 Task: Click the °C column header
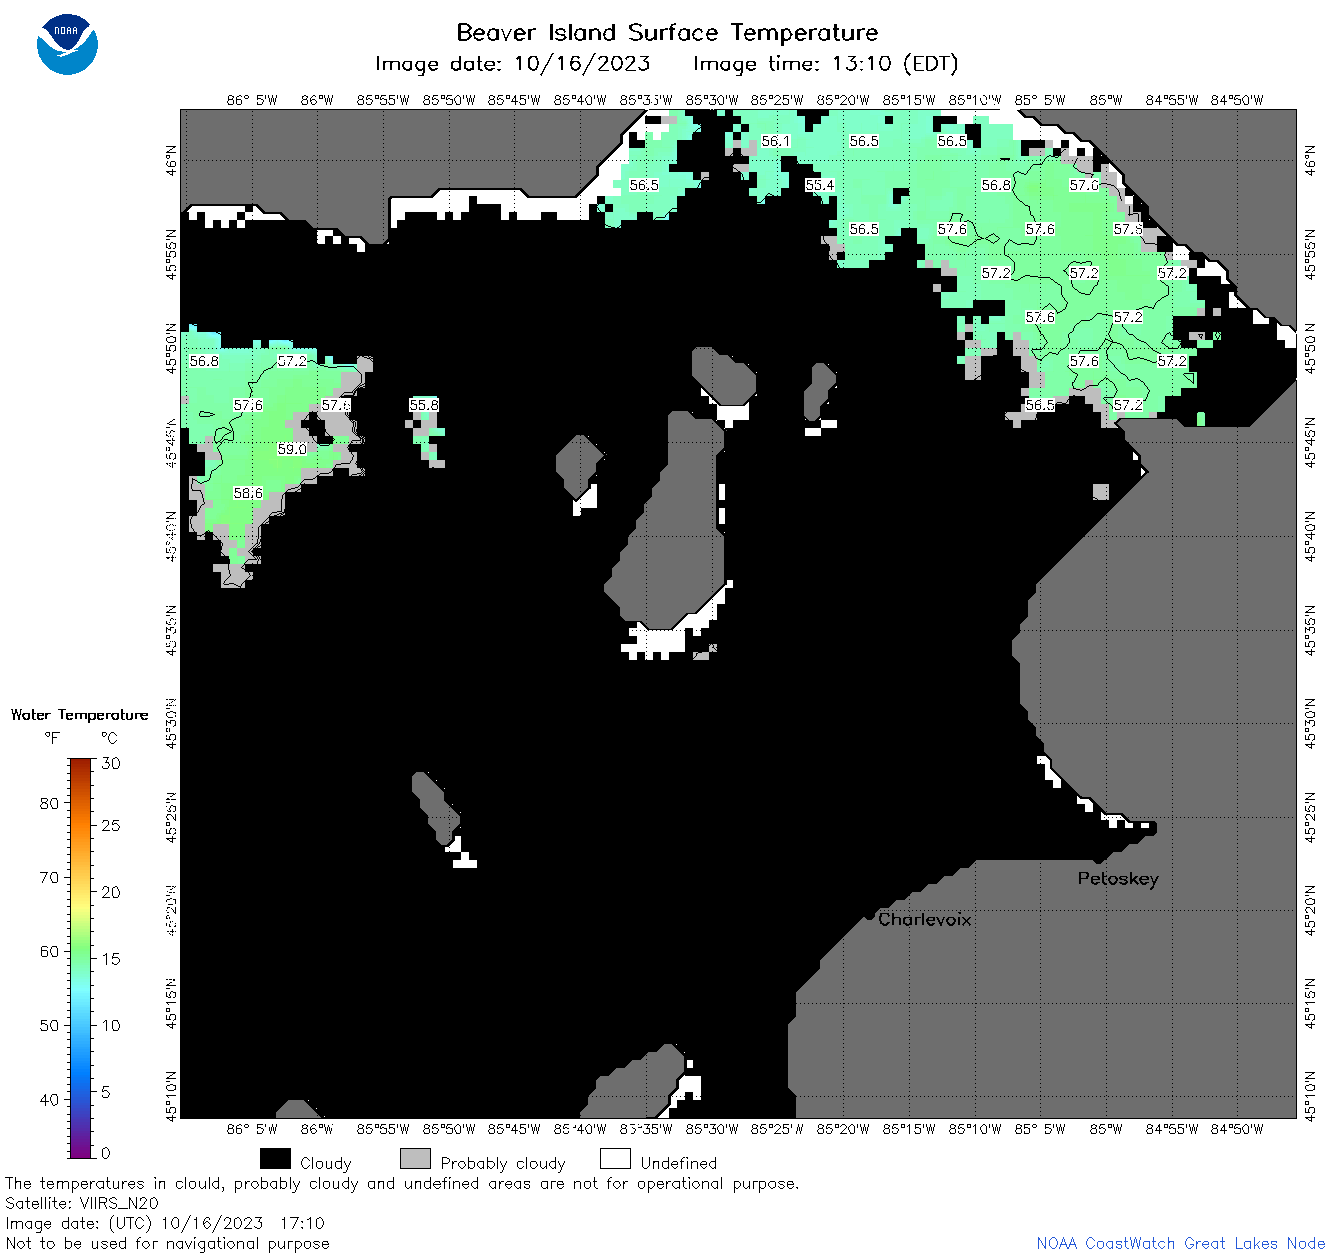click(109, 738)
